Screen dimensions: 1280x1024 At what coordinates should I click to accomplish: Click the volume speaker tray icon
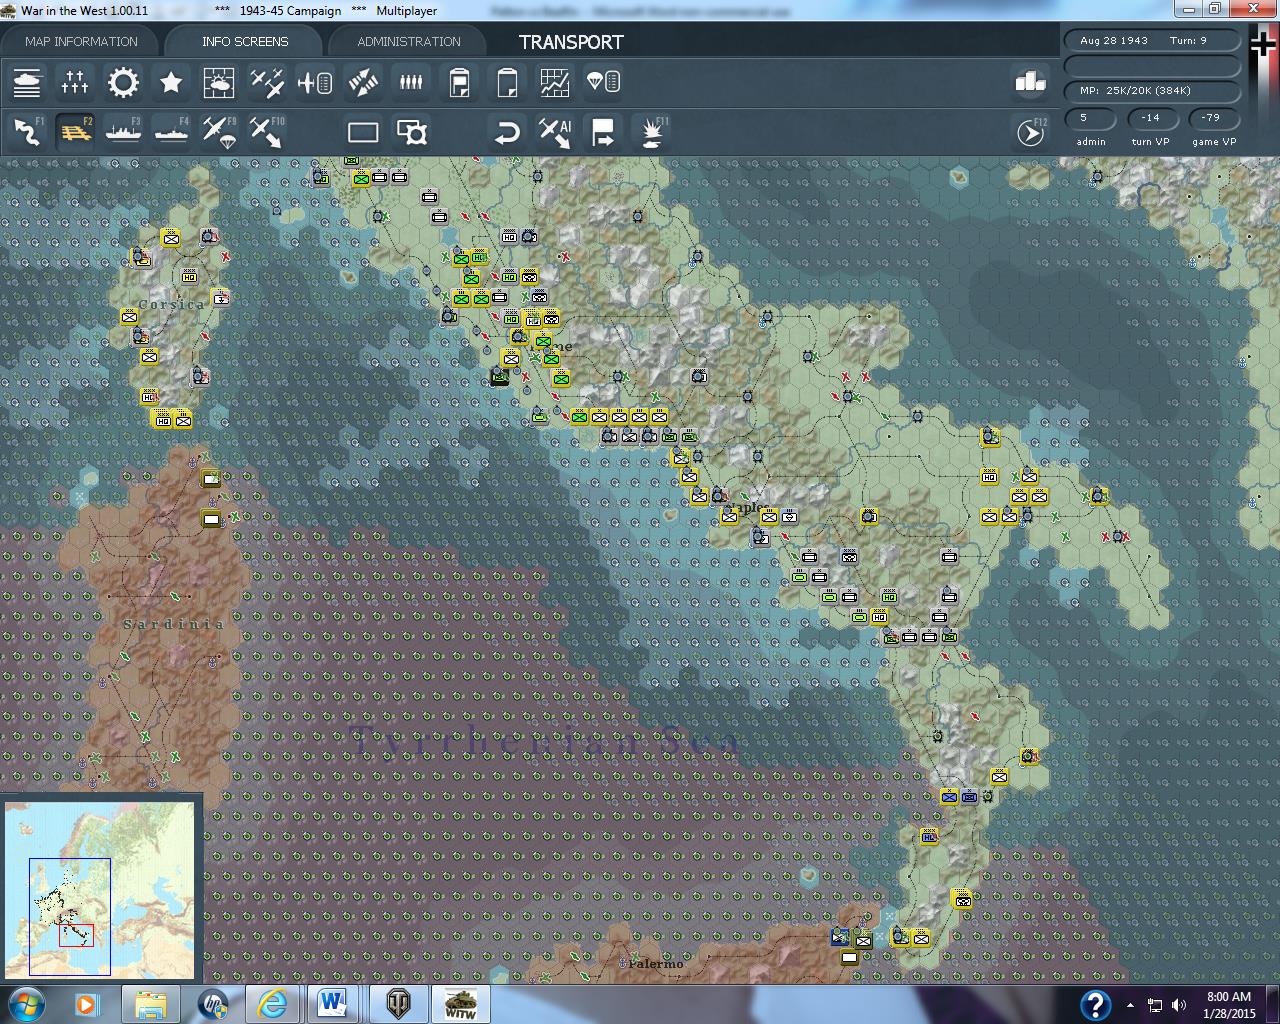(1178, 1005)
